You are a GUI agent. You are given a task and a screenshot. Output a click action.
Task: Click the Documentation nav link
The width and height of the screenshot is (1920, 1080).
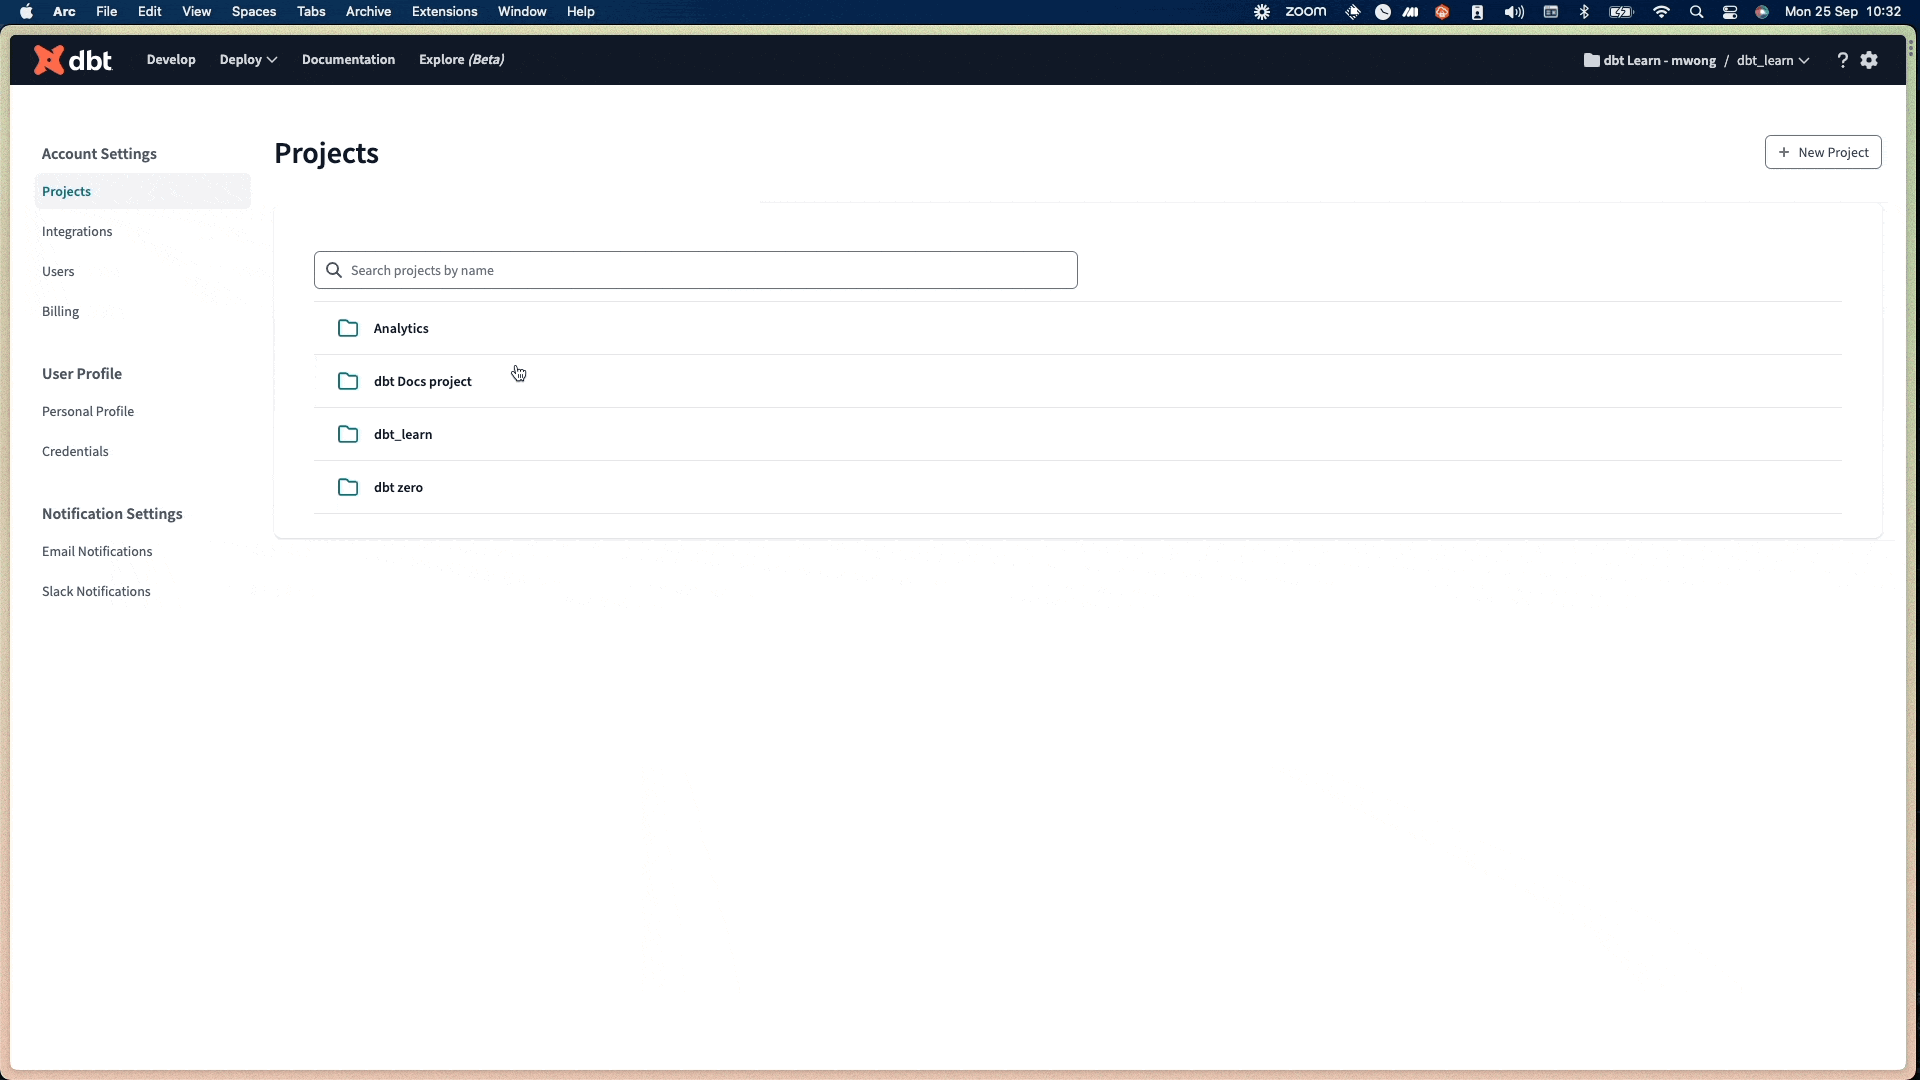coord(348,59)
